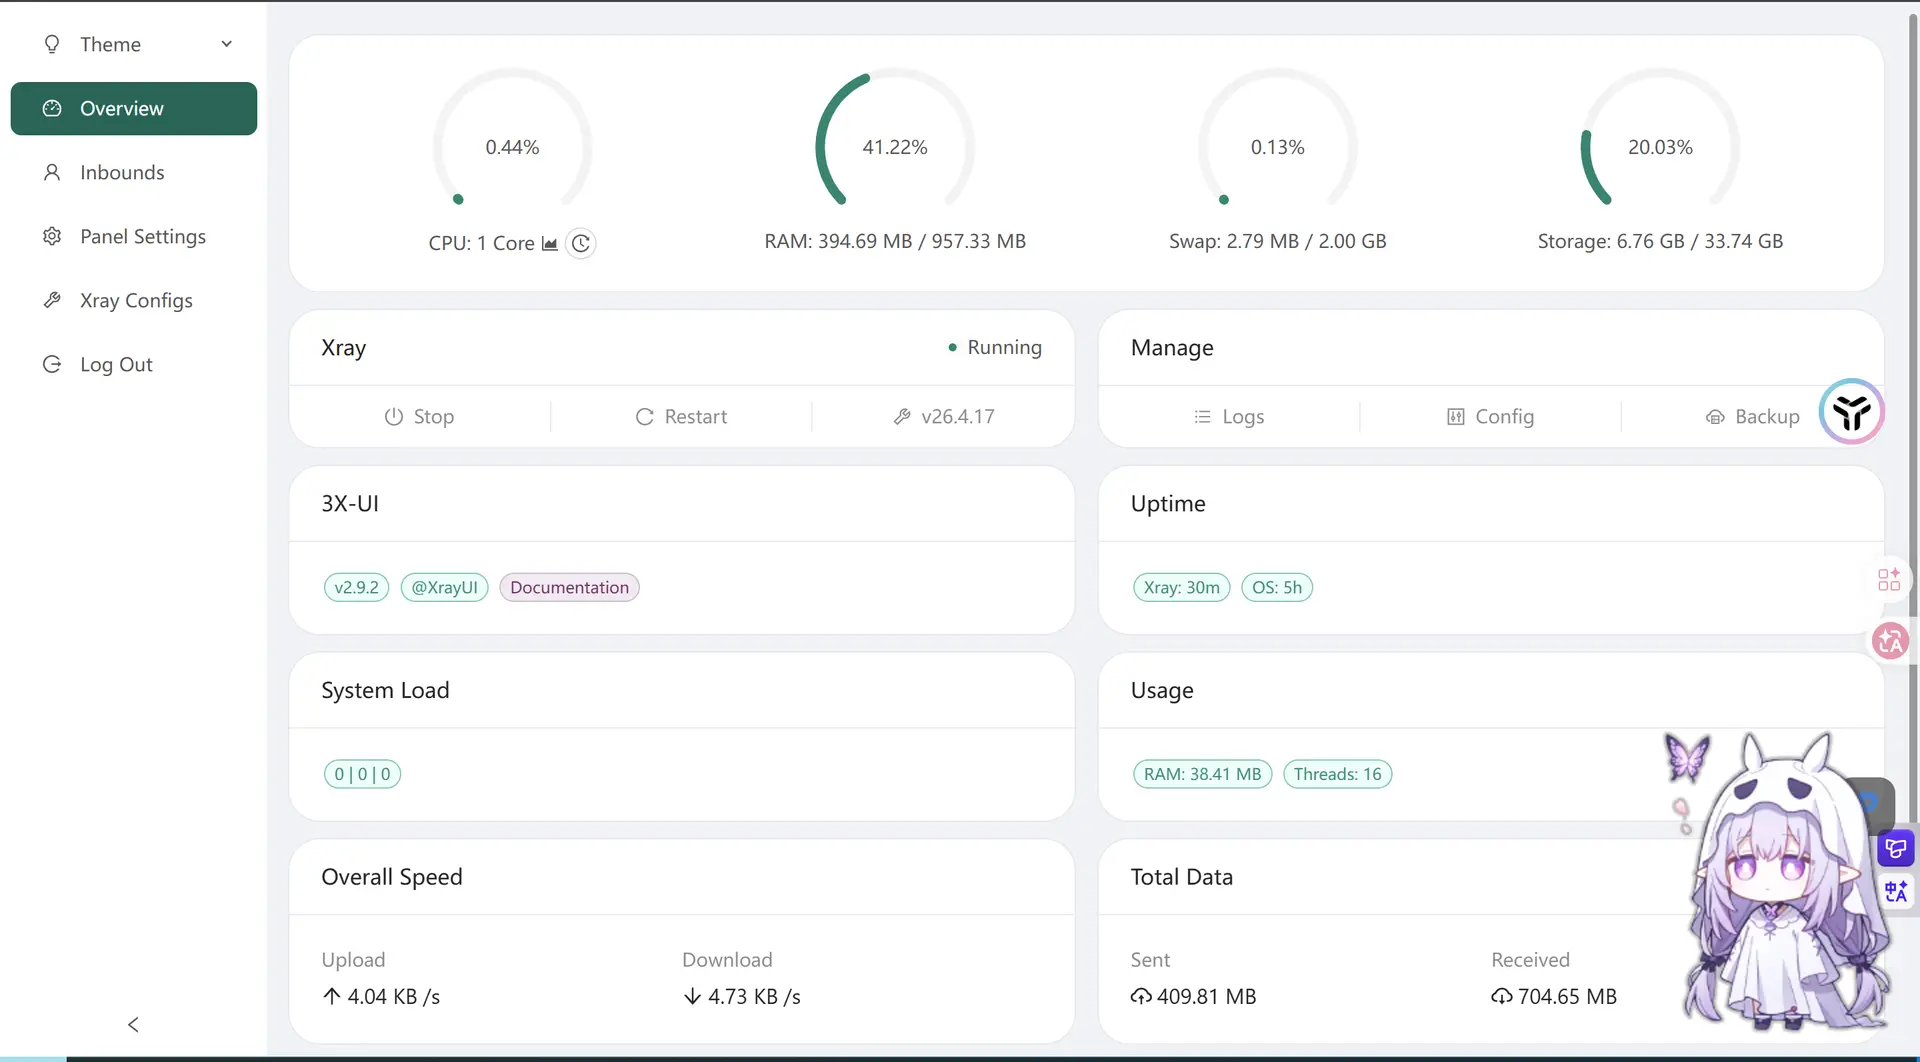
Task: Click the CPU clock history icon
Action: (581, 243)
